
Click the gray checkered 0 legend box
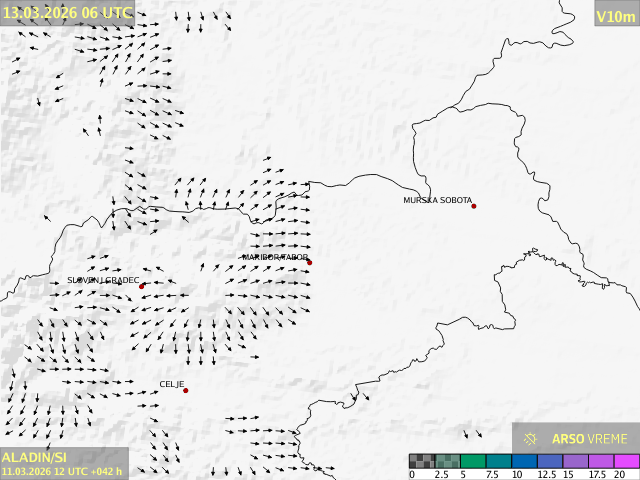point(421,462)
